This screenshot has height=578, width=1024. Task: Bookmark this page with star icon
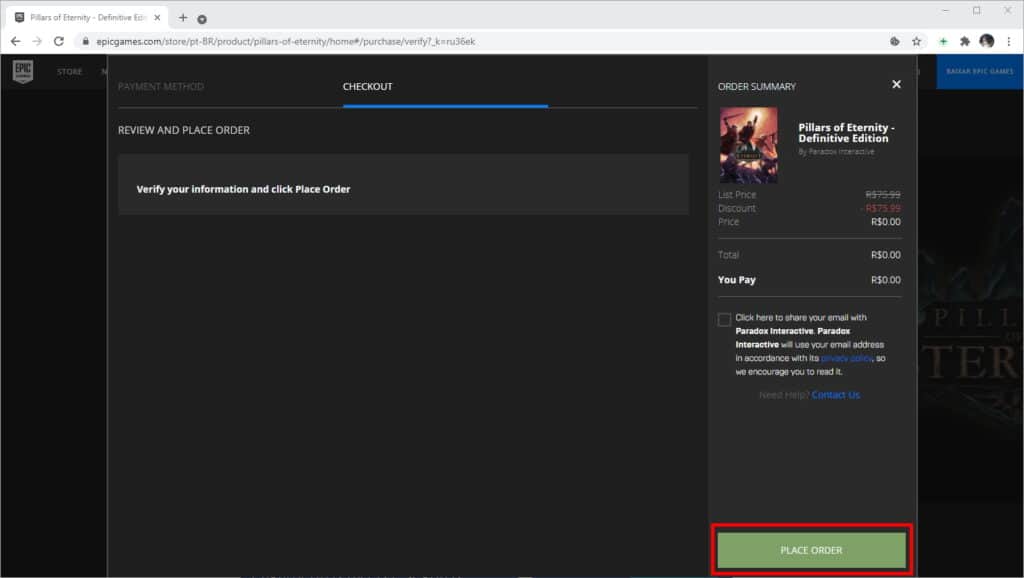coord(916,41)
